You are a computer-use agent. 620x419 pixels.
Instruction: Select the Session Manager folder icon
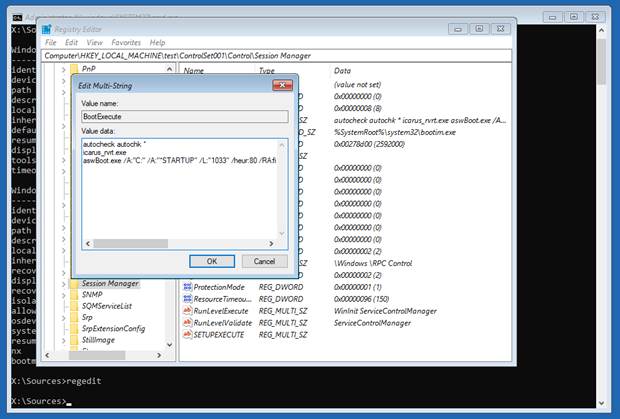[x=74, y=283]
